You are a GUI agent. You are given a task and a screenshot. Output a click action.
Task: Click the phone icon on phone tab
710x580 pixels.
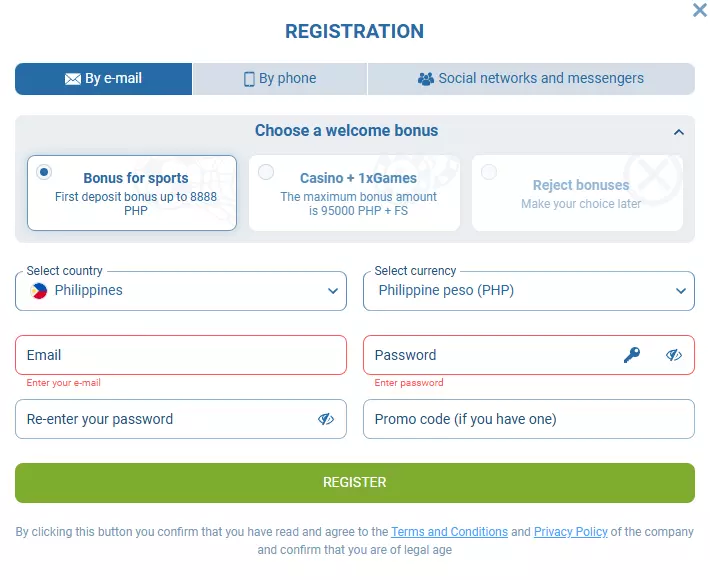tap(249, 79)
